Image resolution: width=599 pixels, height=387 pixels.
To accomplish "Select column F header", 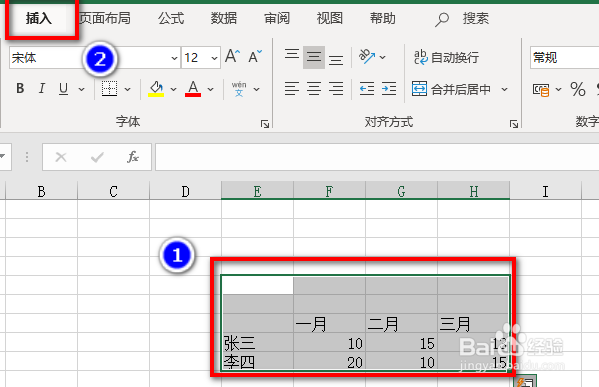I will (329, 191).
